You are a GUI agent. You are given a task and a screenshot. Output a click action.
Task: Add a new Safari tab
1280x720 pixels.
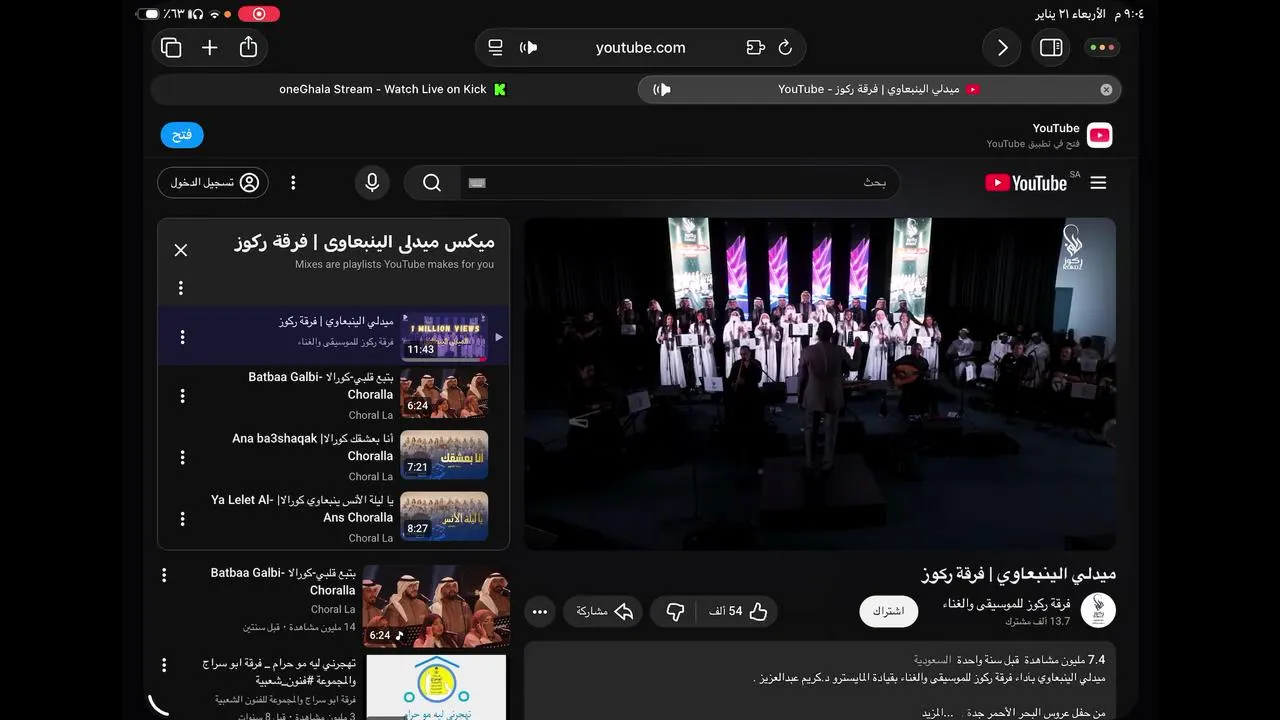[209, 48]
